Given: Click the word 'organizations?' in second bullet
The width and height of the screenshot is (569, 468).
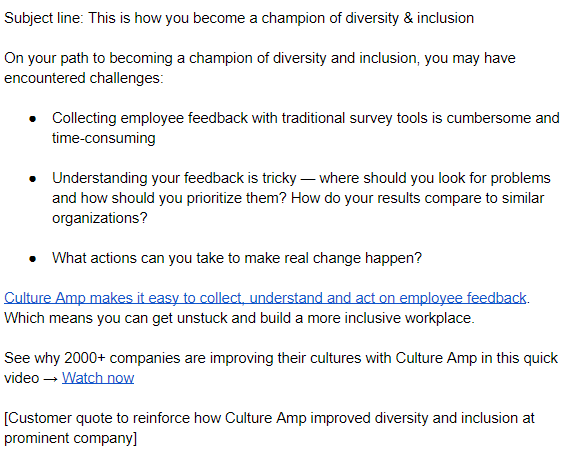Looking at the screenshot, I should pos(100,218).
